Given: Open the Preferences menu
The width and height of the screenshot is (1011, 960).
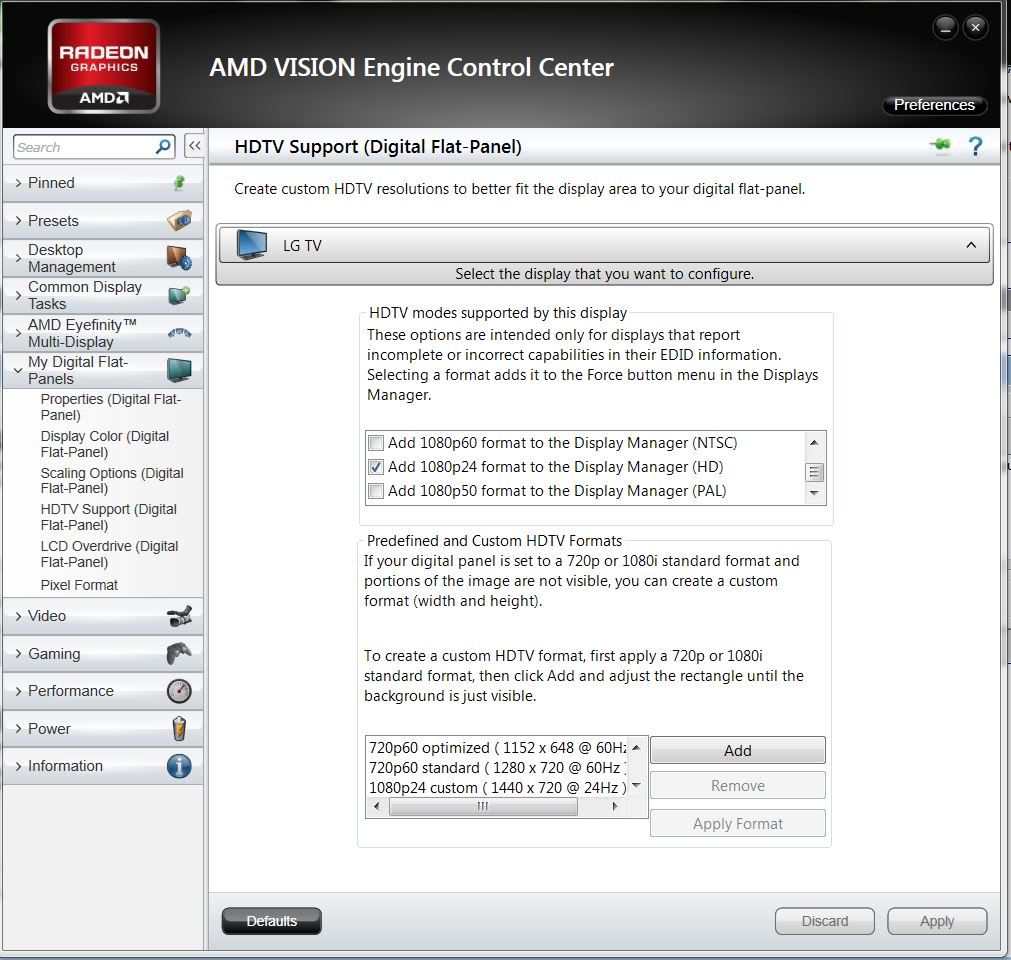Looking at the screenshot, I should [x=934, y=105].
